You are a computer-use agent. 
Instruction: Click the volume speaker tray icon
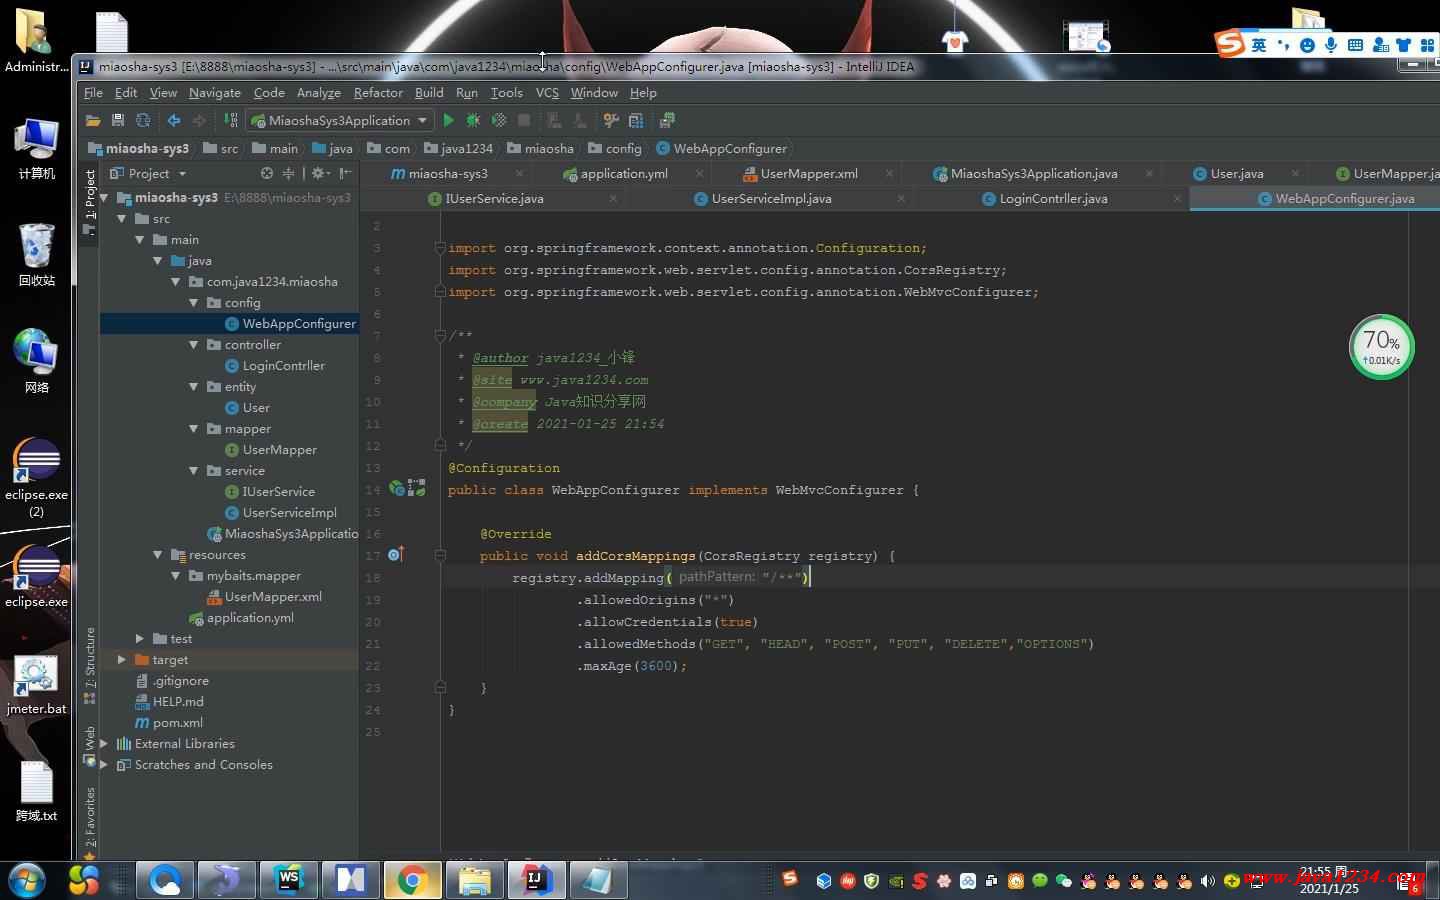click(x=1208, y=881)
